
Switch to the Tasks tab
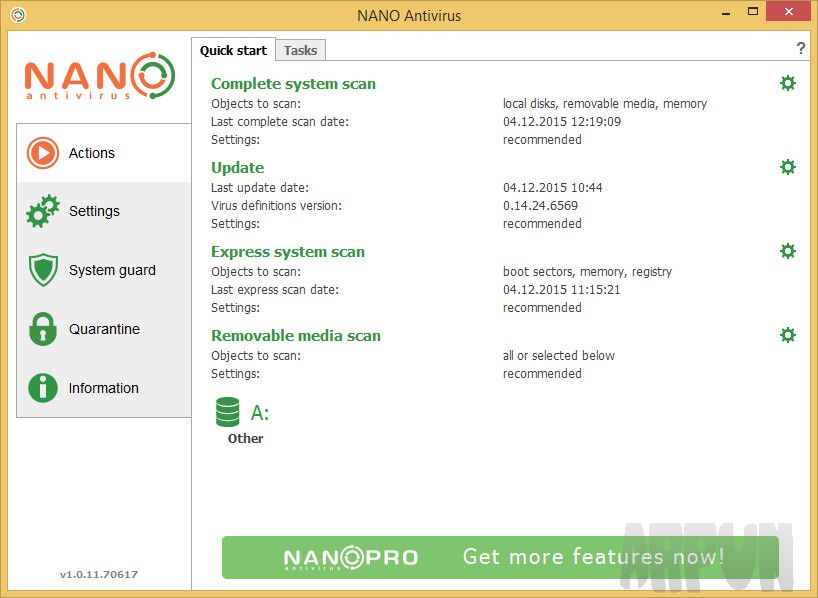(x=300, y=50)
